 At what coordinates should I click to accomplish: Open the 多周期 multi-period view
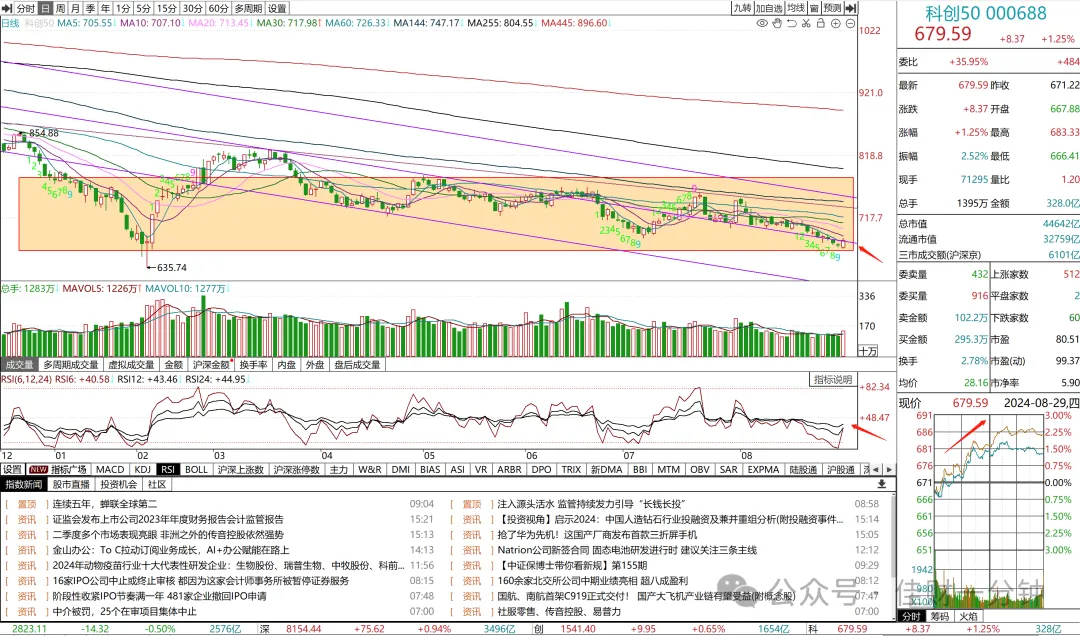coord(249,8)
